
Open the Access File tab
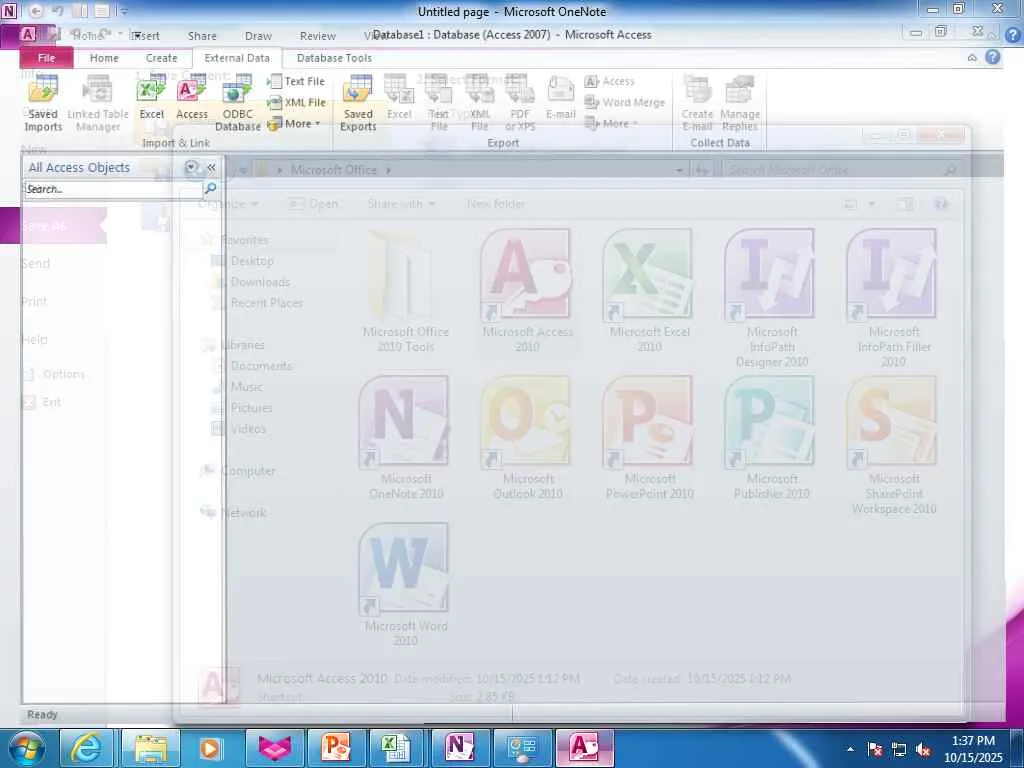coord(46,57)
